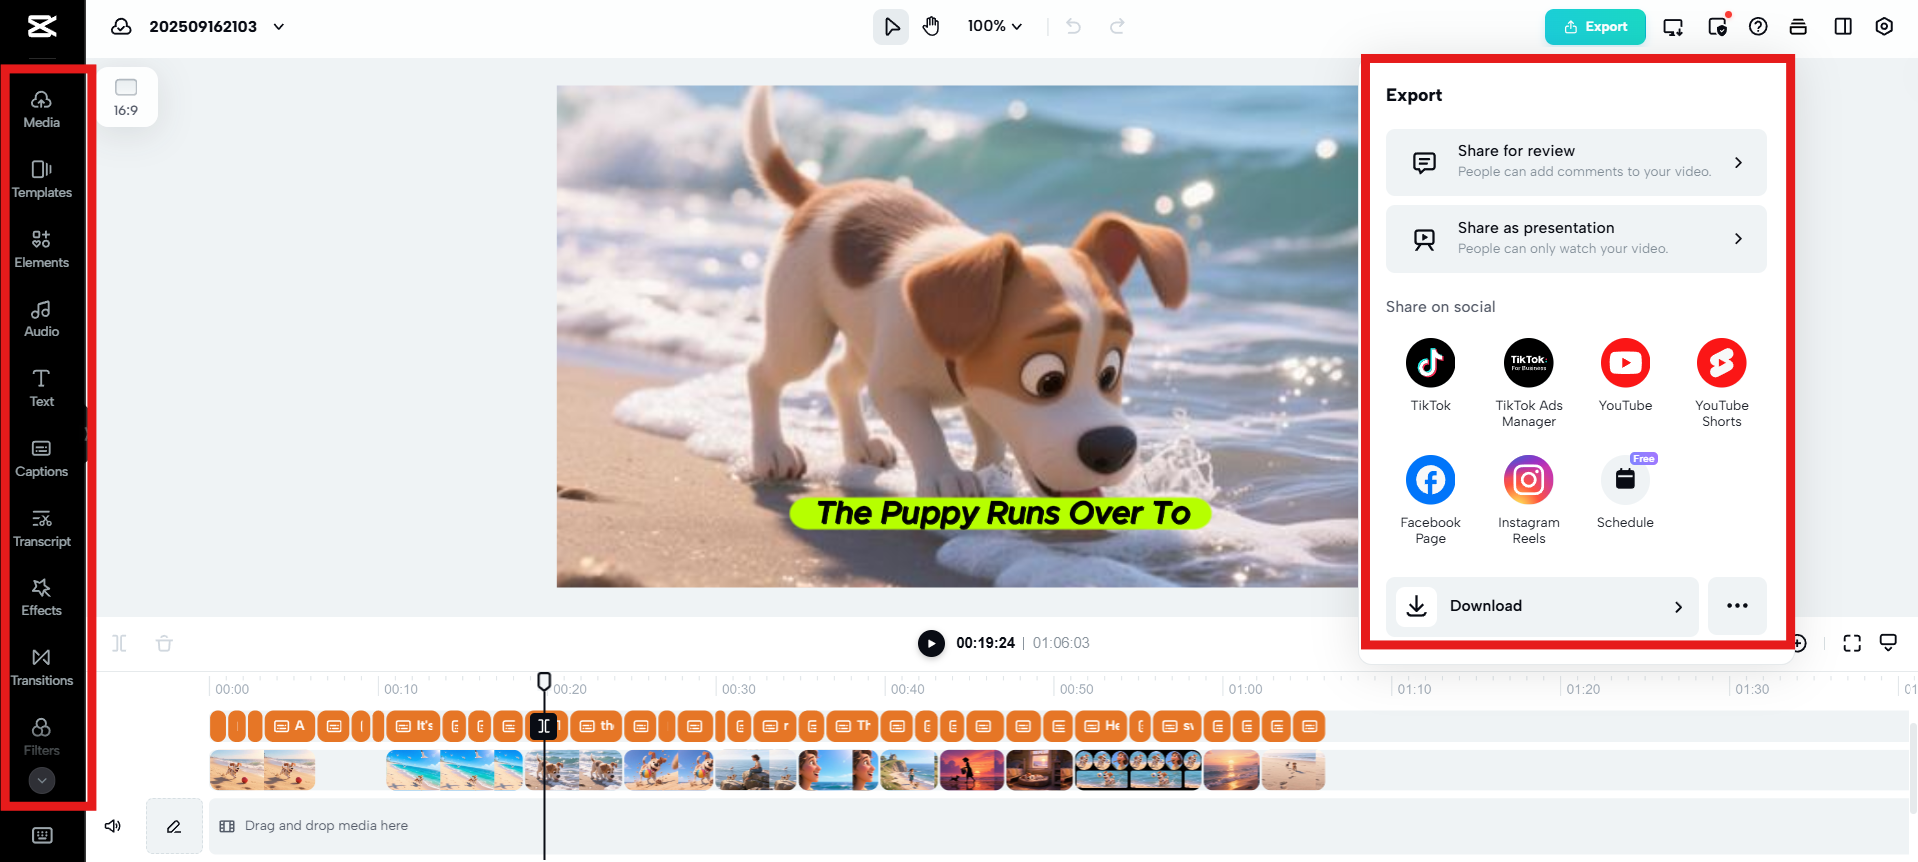Open Share for review option
The image size is (1918, 862).
[x=1576, y=162]
